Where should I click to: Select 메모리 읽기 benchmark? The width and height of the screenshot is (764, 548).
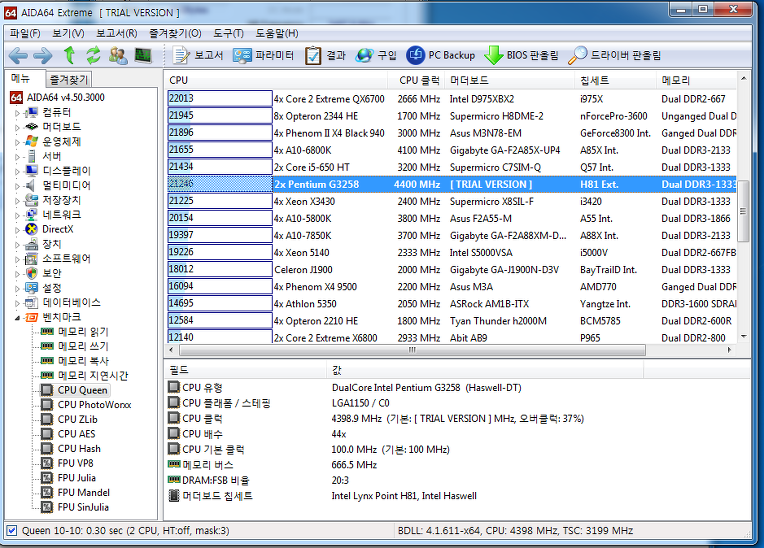83,332
